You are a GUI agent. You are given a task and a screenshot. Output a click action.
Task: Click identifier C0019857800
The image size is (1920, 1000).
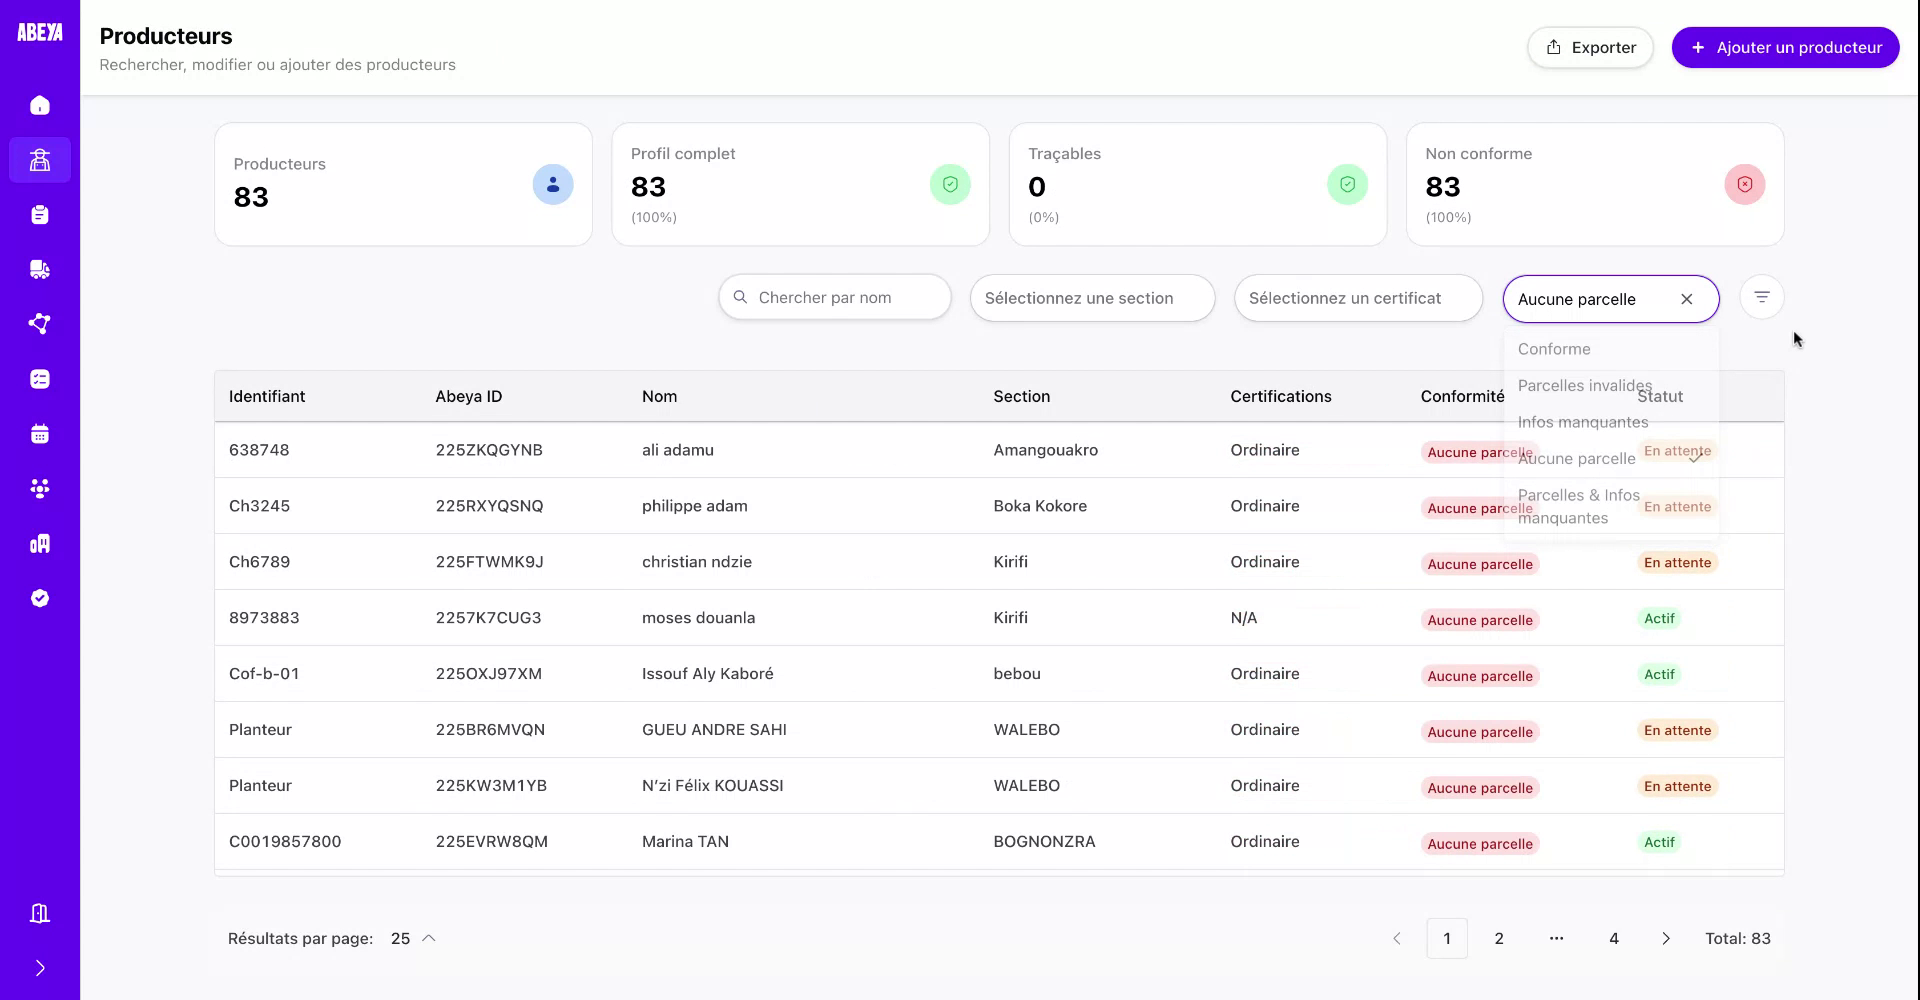pos(285,842)
